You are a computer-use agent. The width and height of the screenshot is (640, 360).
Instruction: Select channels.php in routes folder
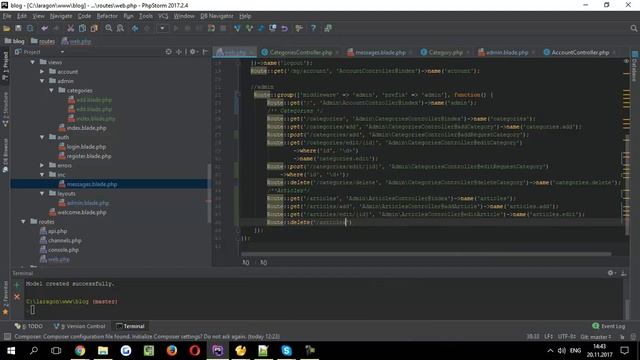64,240
